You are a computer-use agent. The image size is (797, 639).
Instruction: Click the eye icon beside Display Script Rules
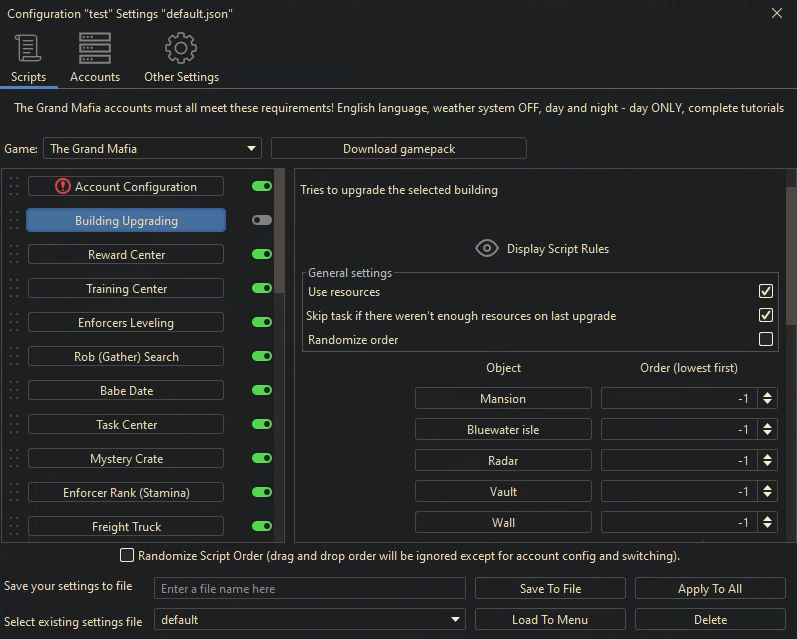(486, 248)
